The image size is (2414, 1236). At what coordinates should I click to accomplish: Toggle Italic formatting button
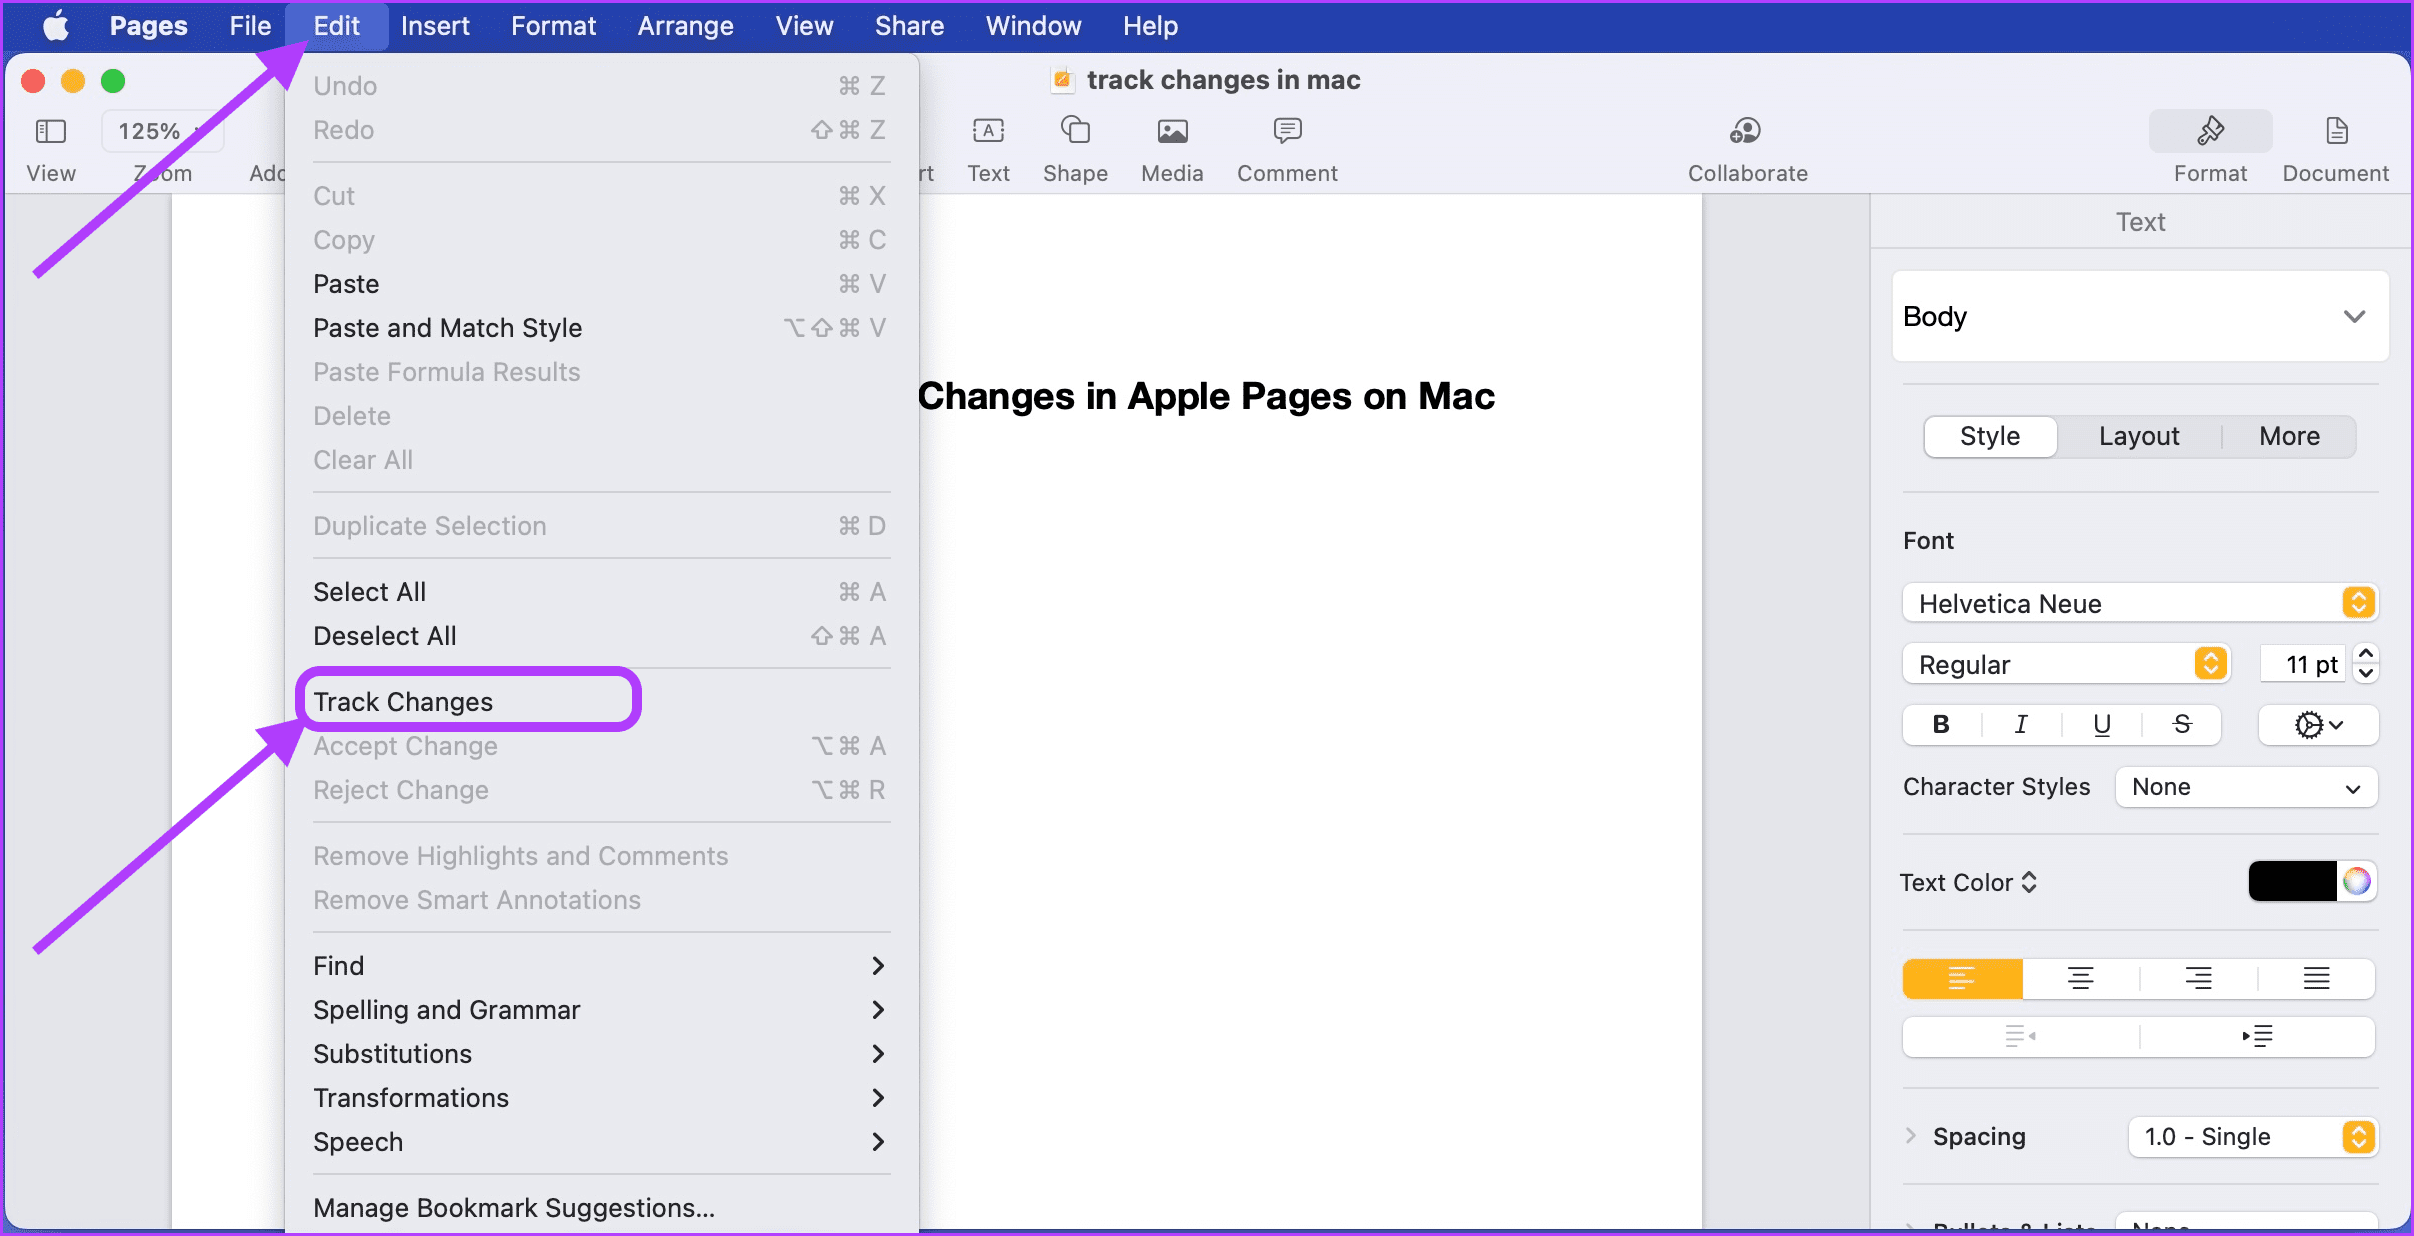(2022, 724)
